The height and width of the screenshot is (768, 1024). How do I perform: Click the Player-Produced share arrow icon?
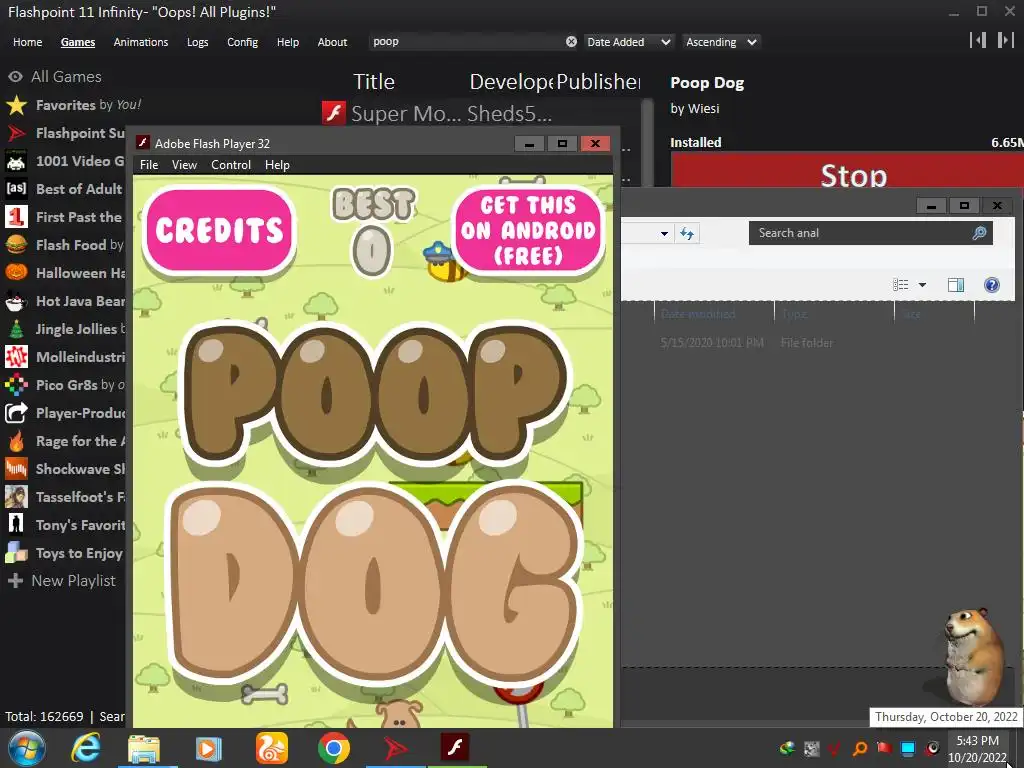(x=16, y=413)
